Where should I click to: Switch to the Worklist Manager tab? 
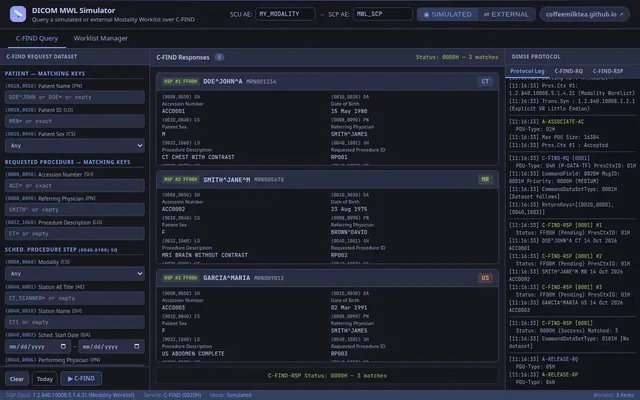click(100, 38)
